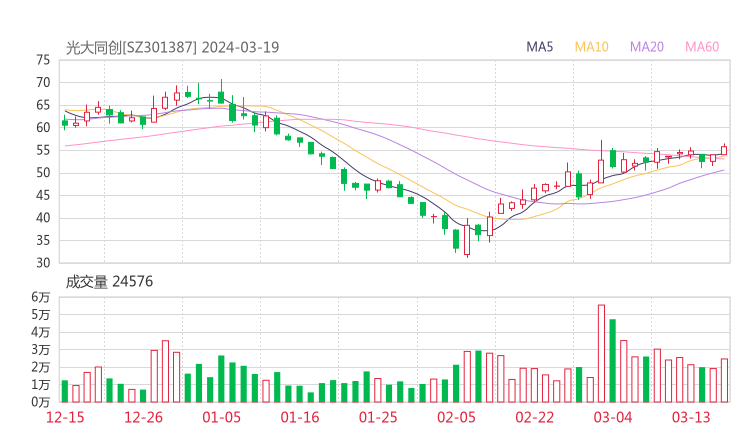The image size is (740, 440).
Task: Click the 03-13 date axis label
Action: click(x=691, y=417)
